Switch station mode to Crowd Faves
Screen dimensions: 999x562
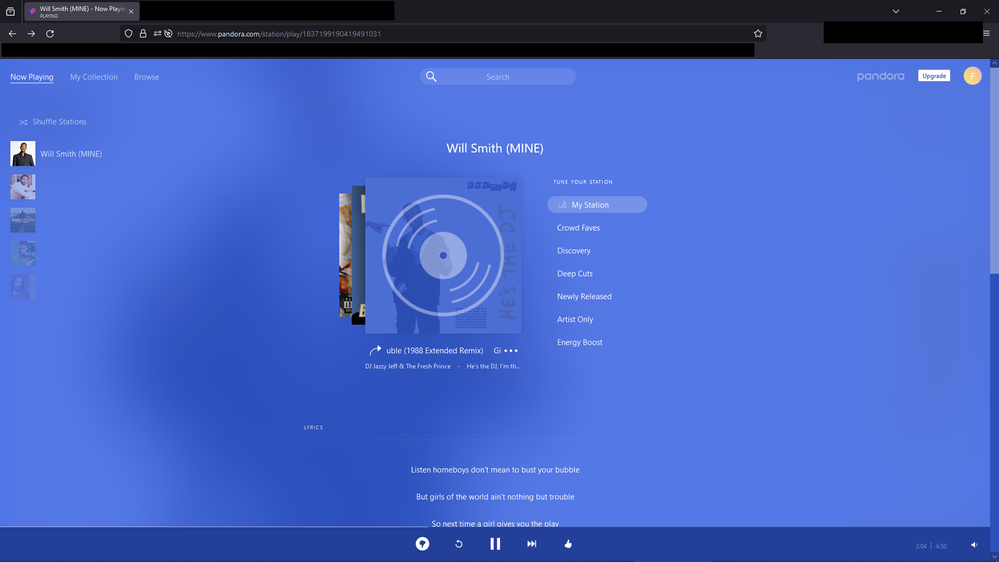[578, 228]
